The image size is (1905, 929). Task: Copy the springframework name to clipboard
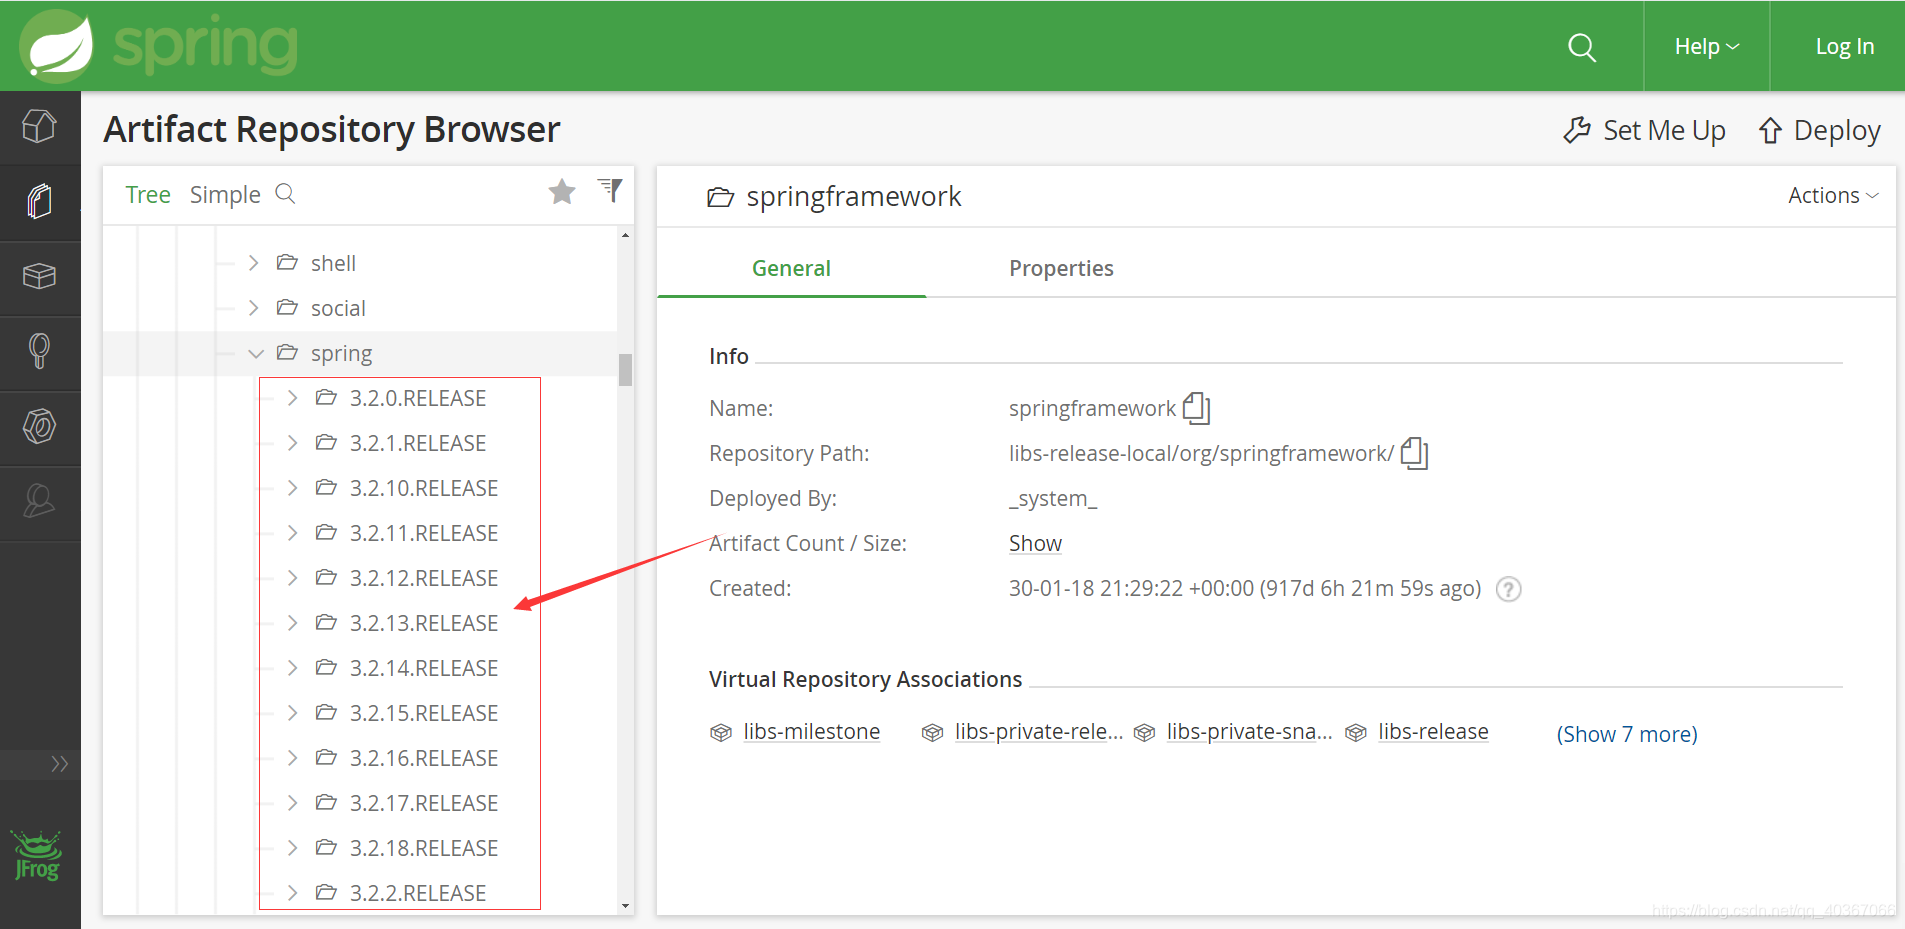1197,407
